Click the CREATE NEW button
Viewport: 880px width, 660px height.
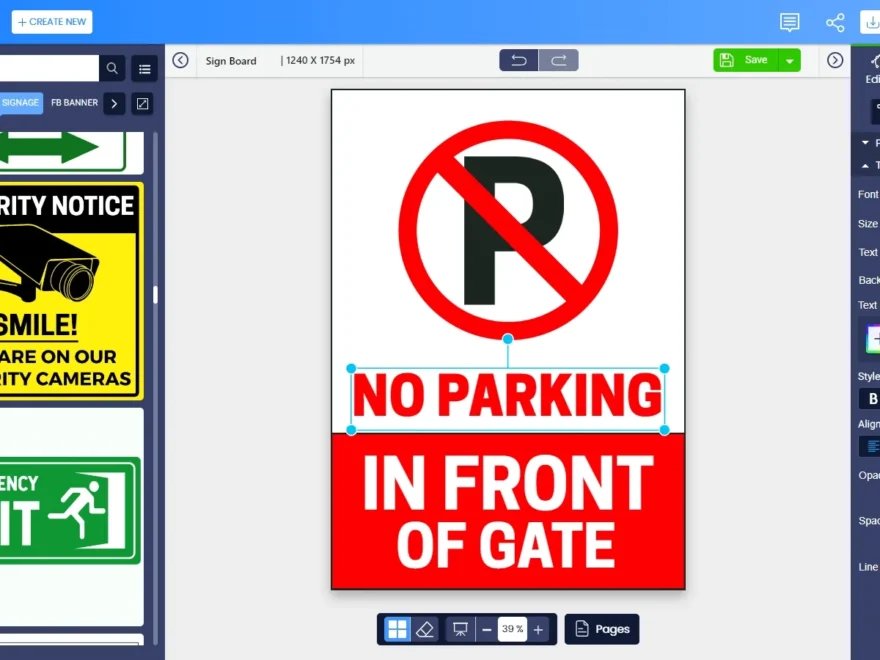pyautogui.click(x=51, y=21)
